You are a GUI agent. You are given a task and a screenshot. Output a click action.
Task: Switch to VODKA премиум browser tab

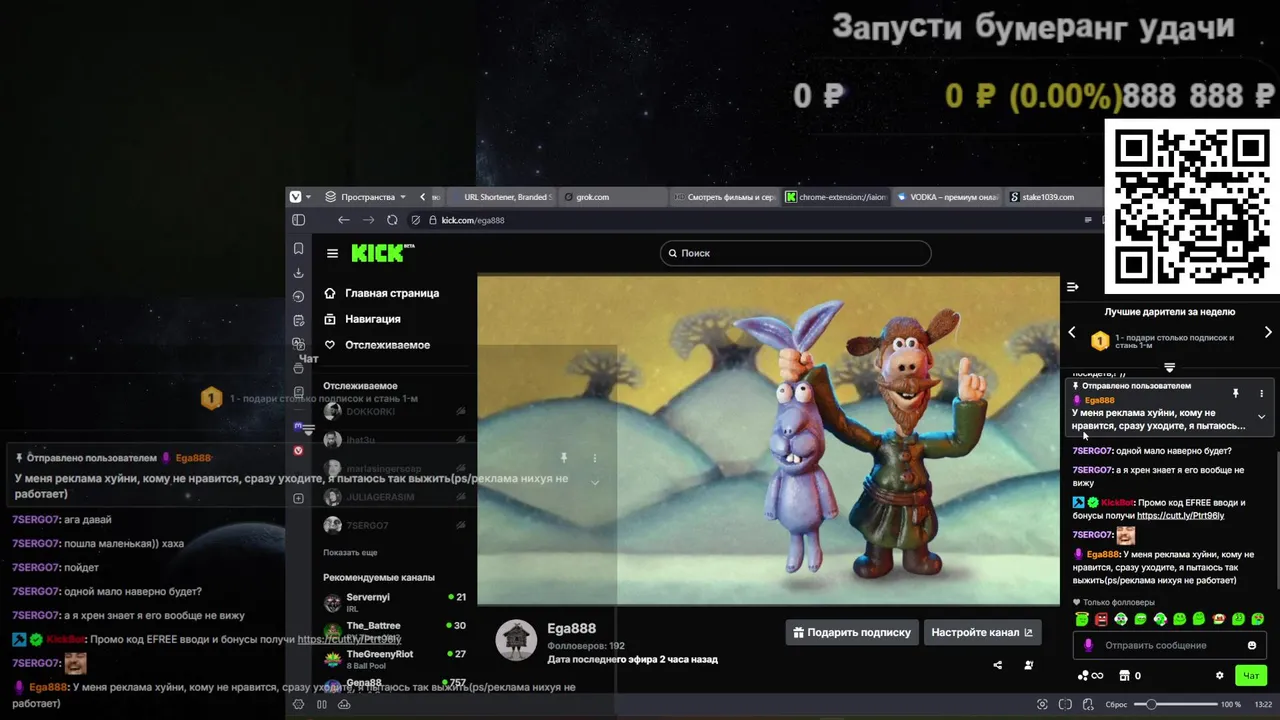click(947, 197)
